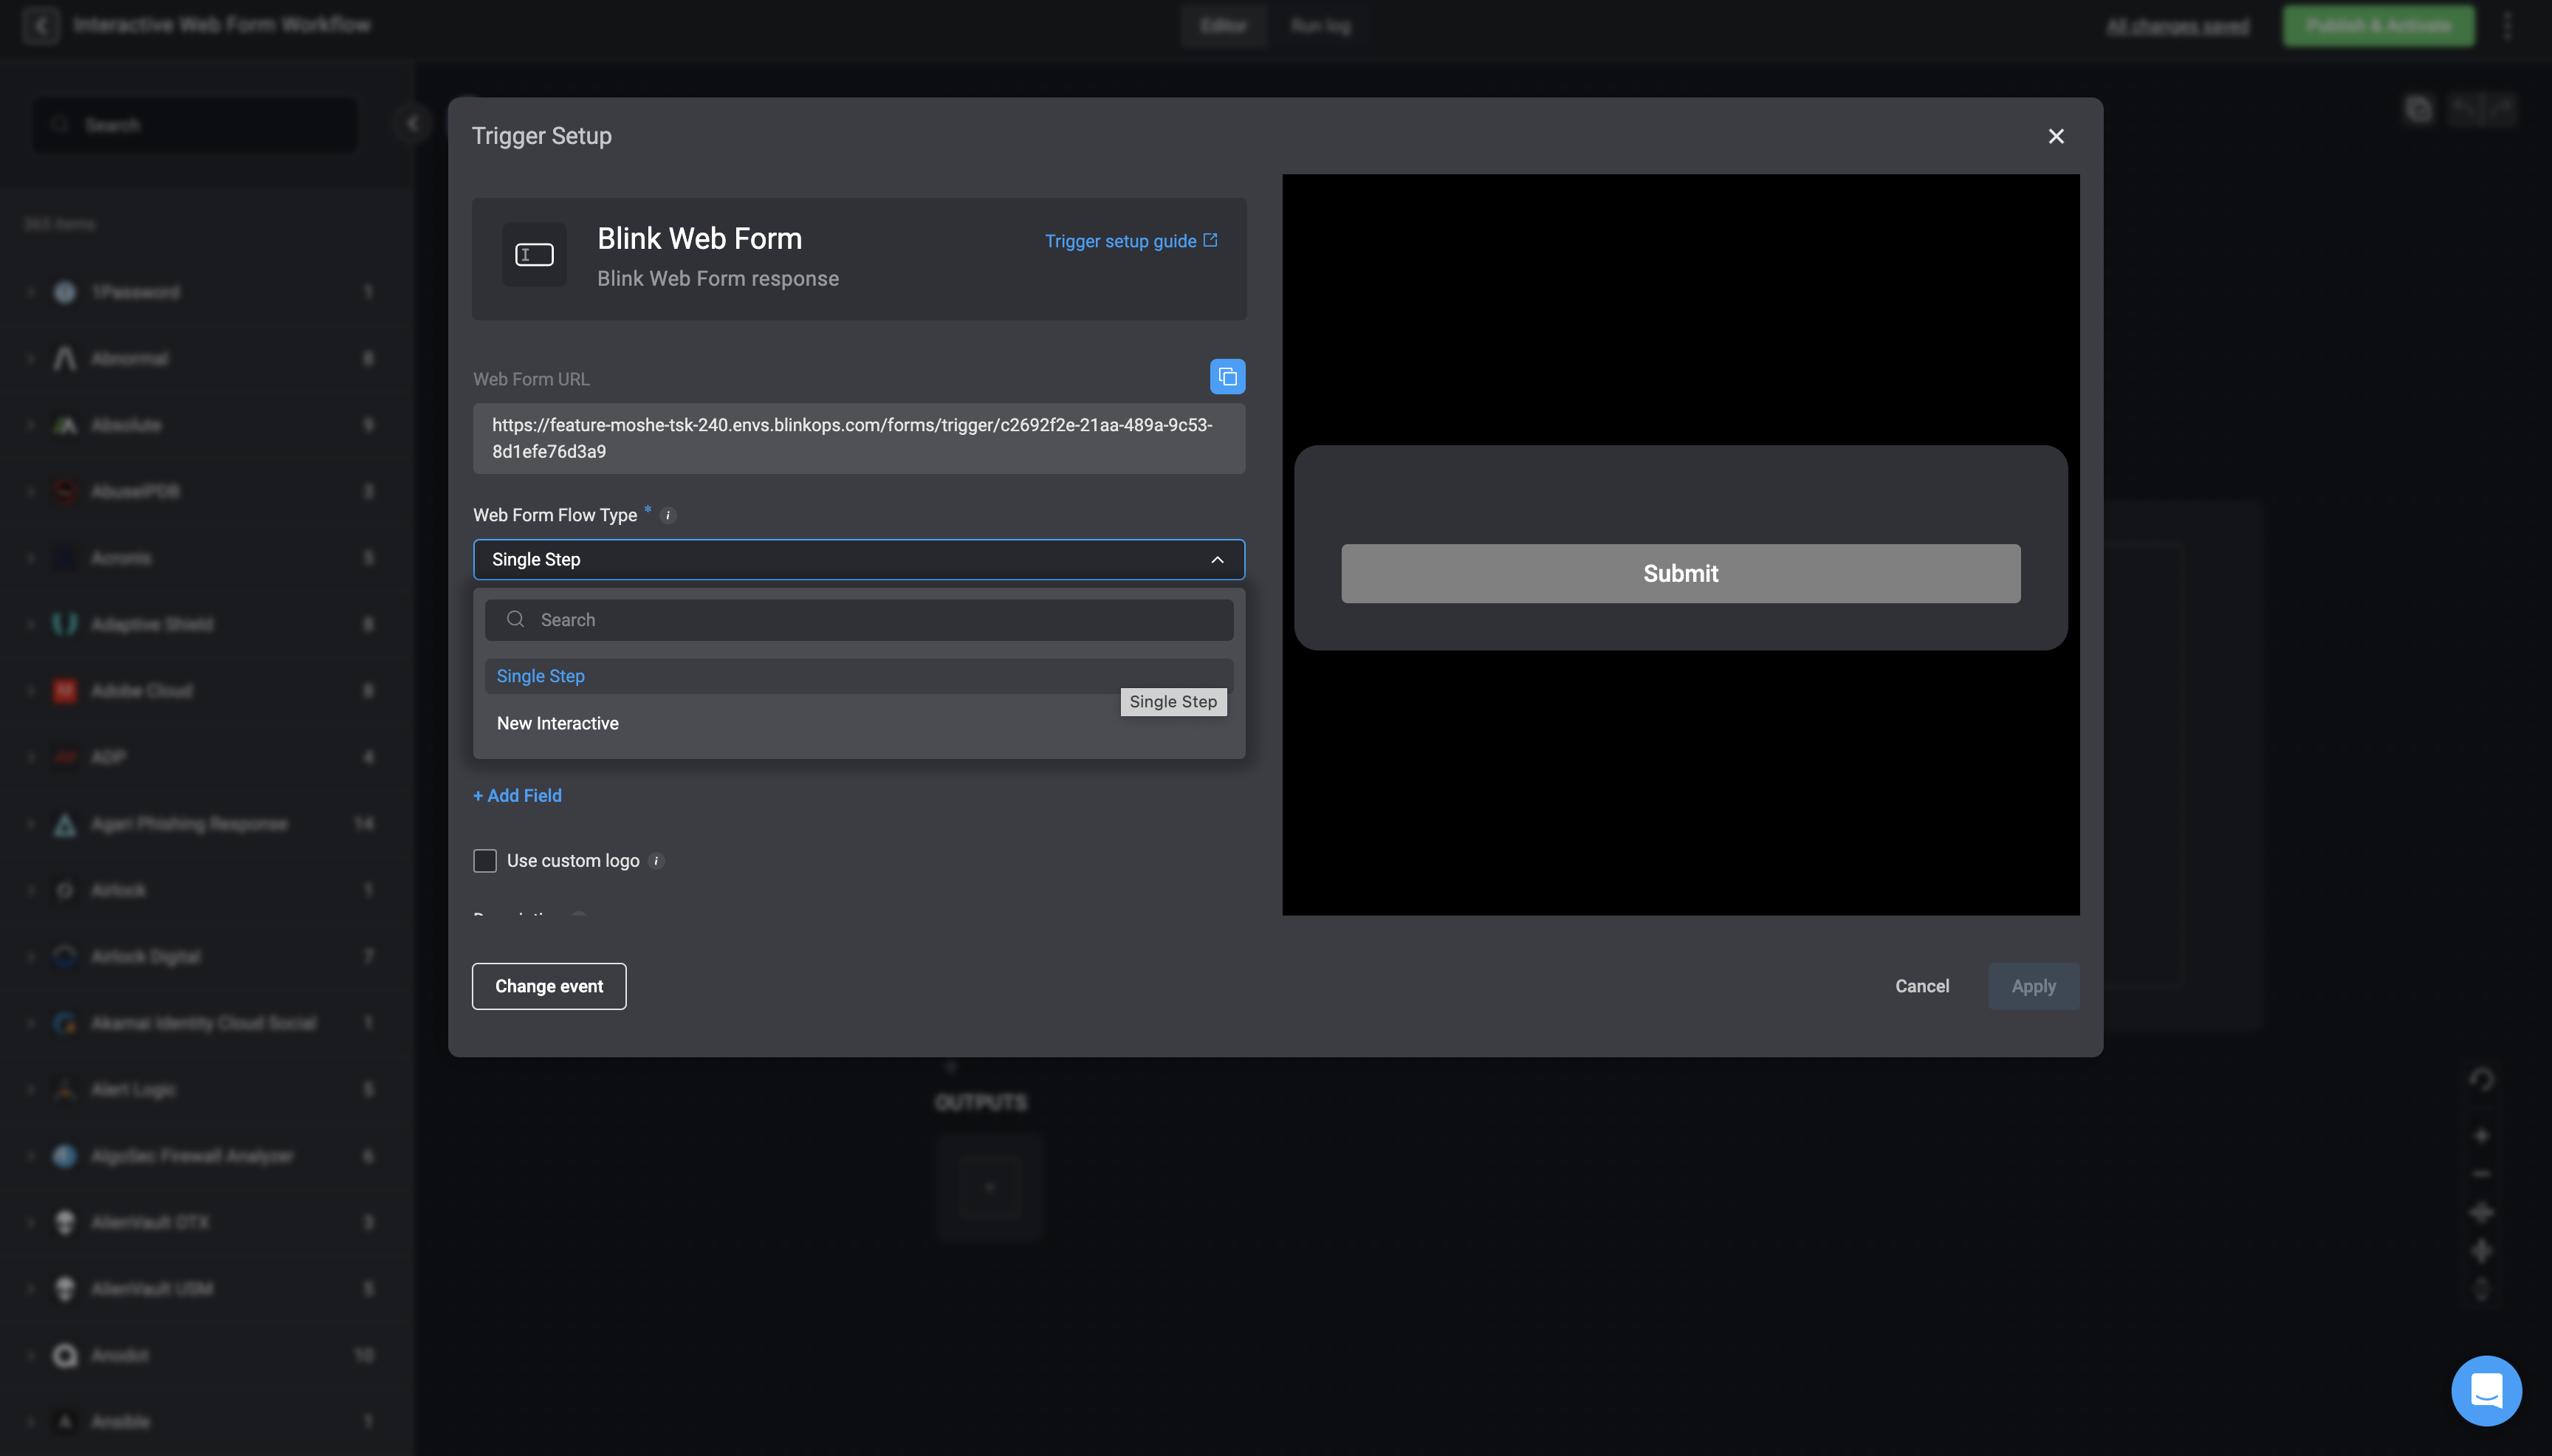
Task: Click the + Add Field link
Action: click(x=517, y=796)
